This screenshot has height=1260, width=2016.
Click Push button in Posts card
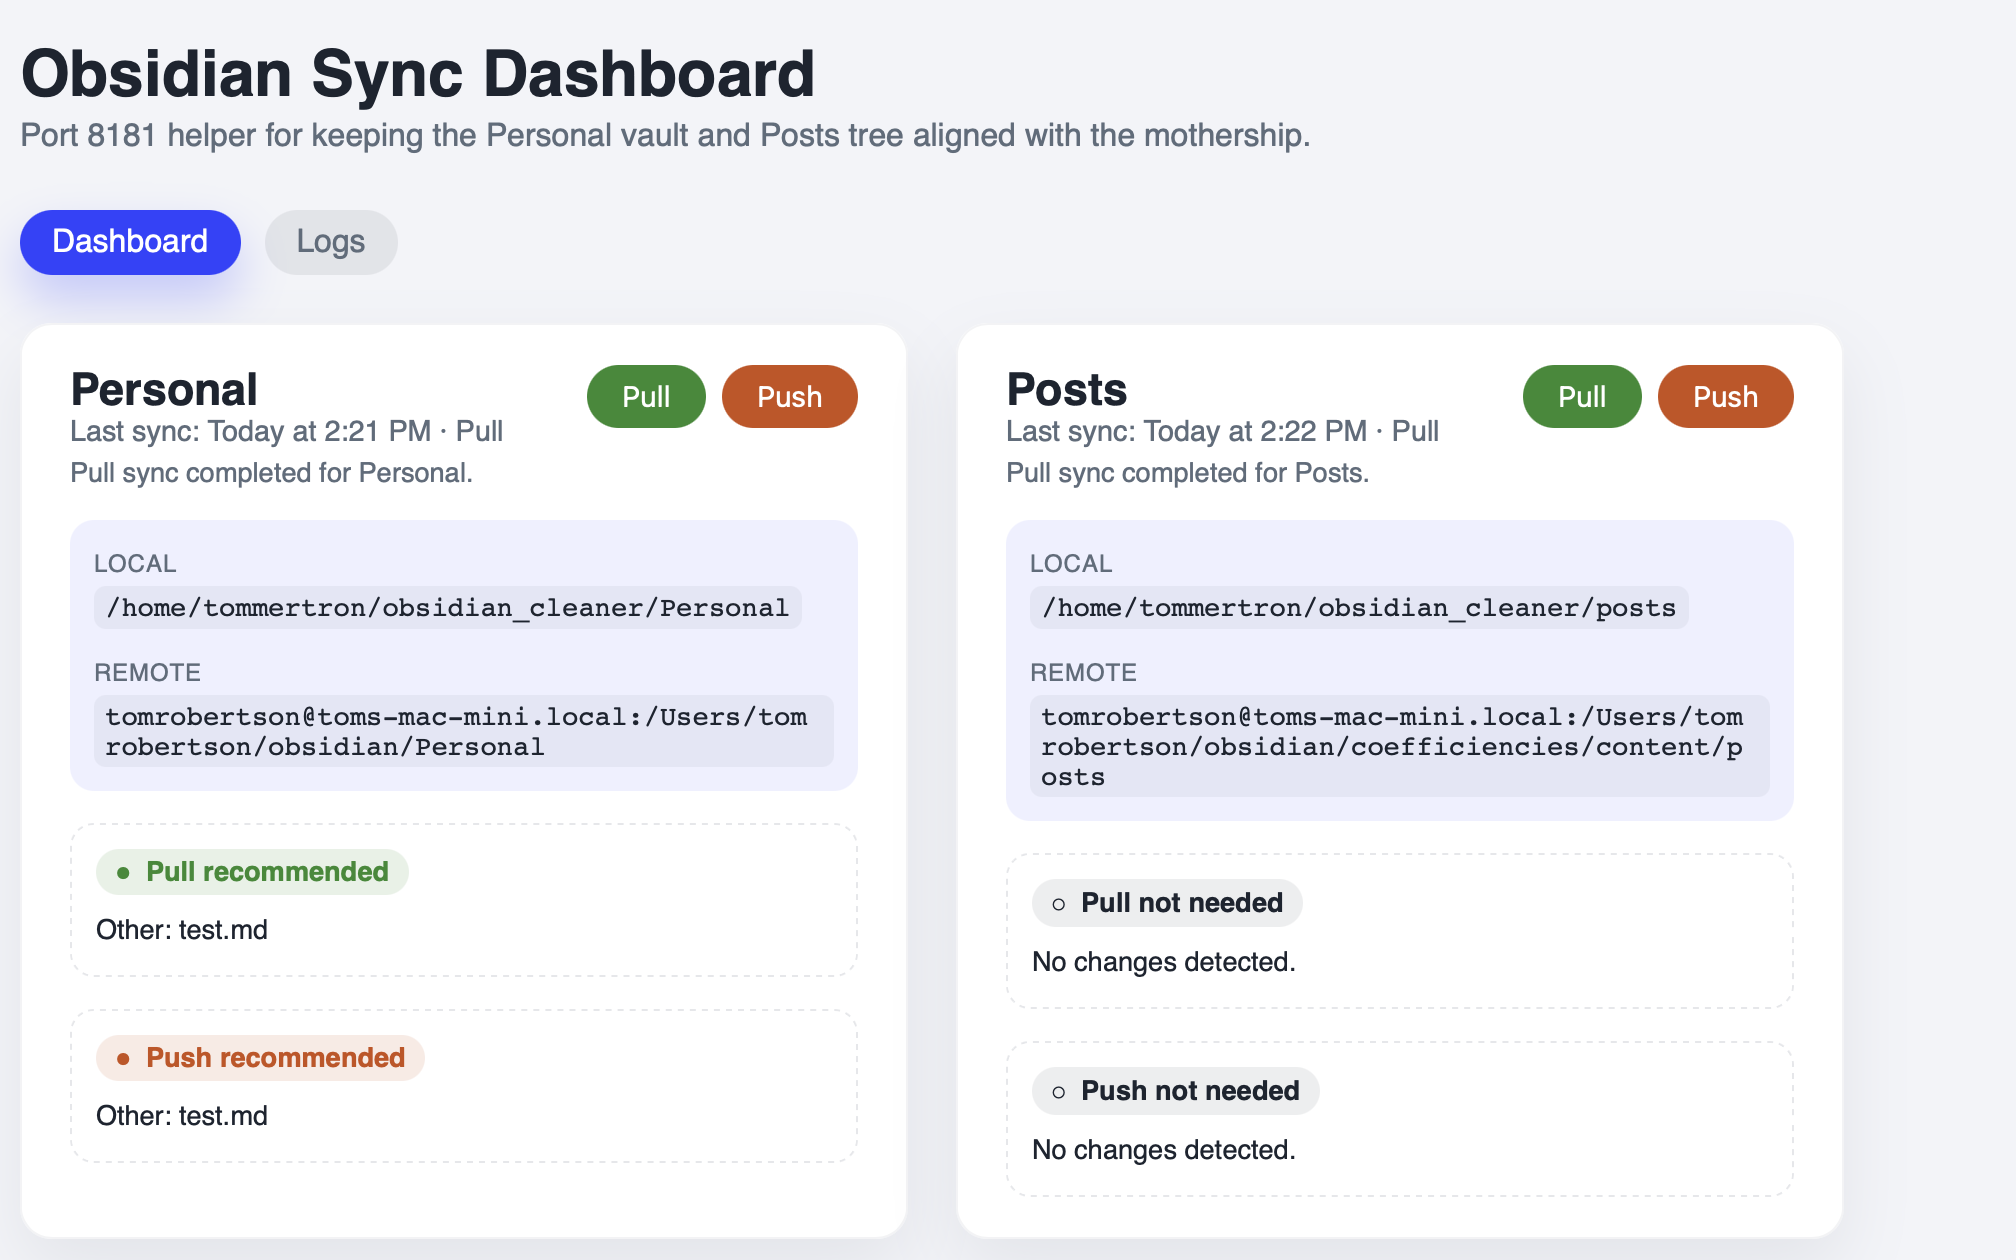point(1725,397)
